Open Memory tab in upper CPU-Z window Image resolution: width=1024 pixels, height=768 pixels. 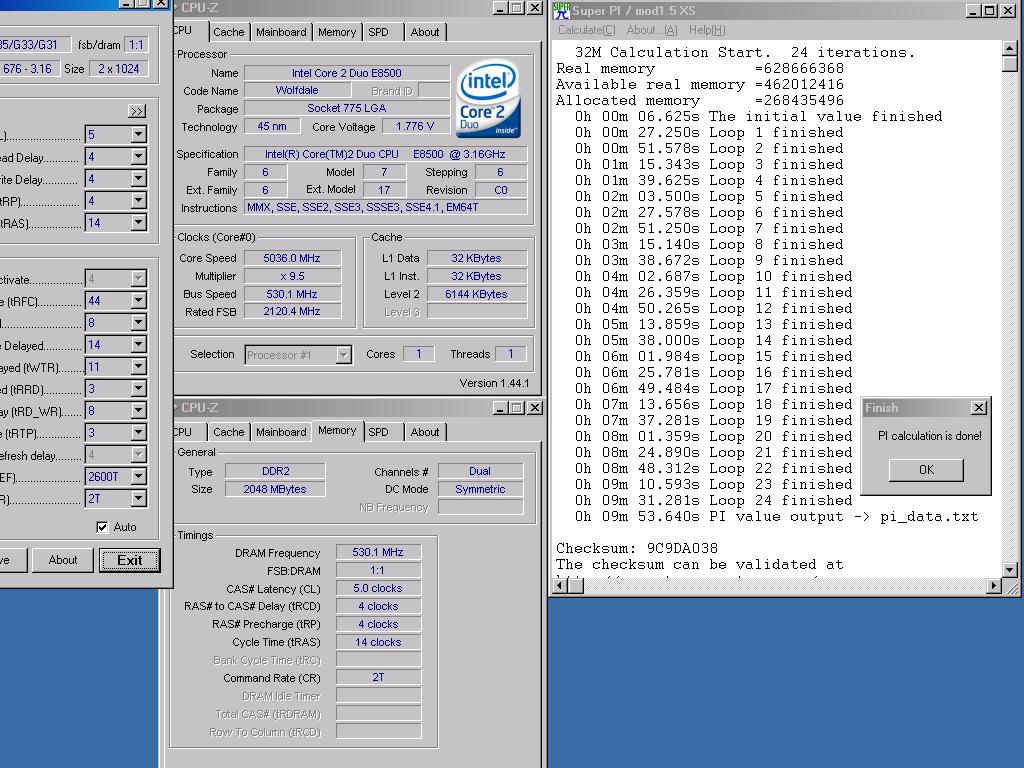337,32
